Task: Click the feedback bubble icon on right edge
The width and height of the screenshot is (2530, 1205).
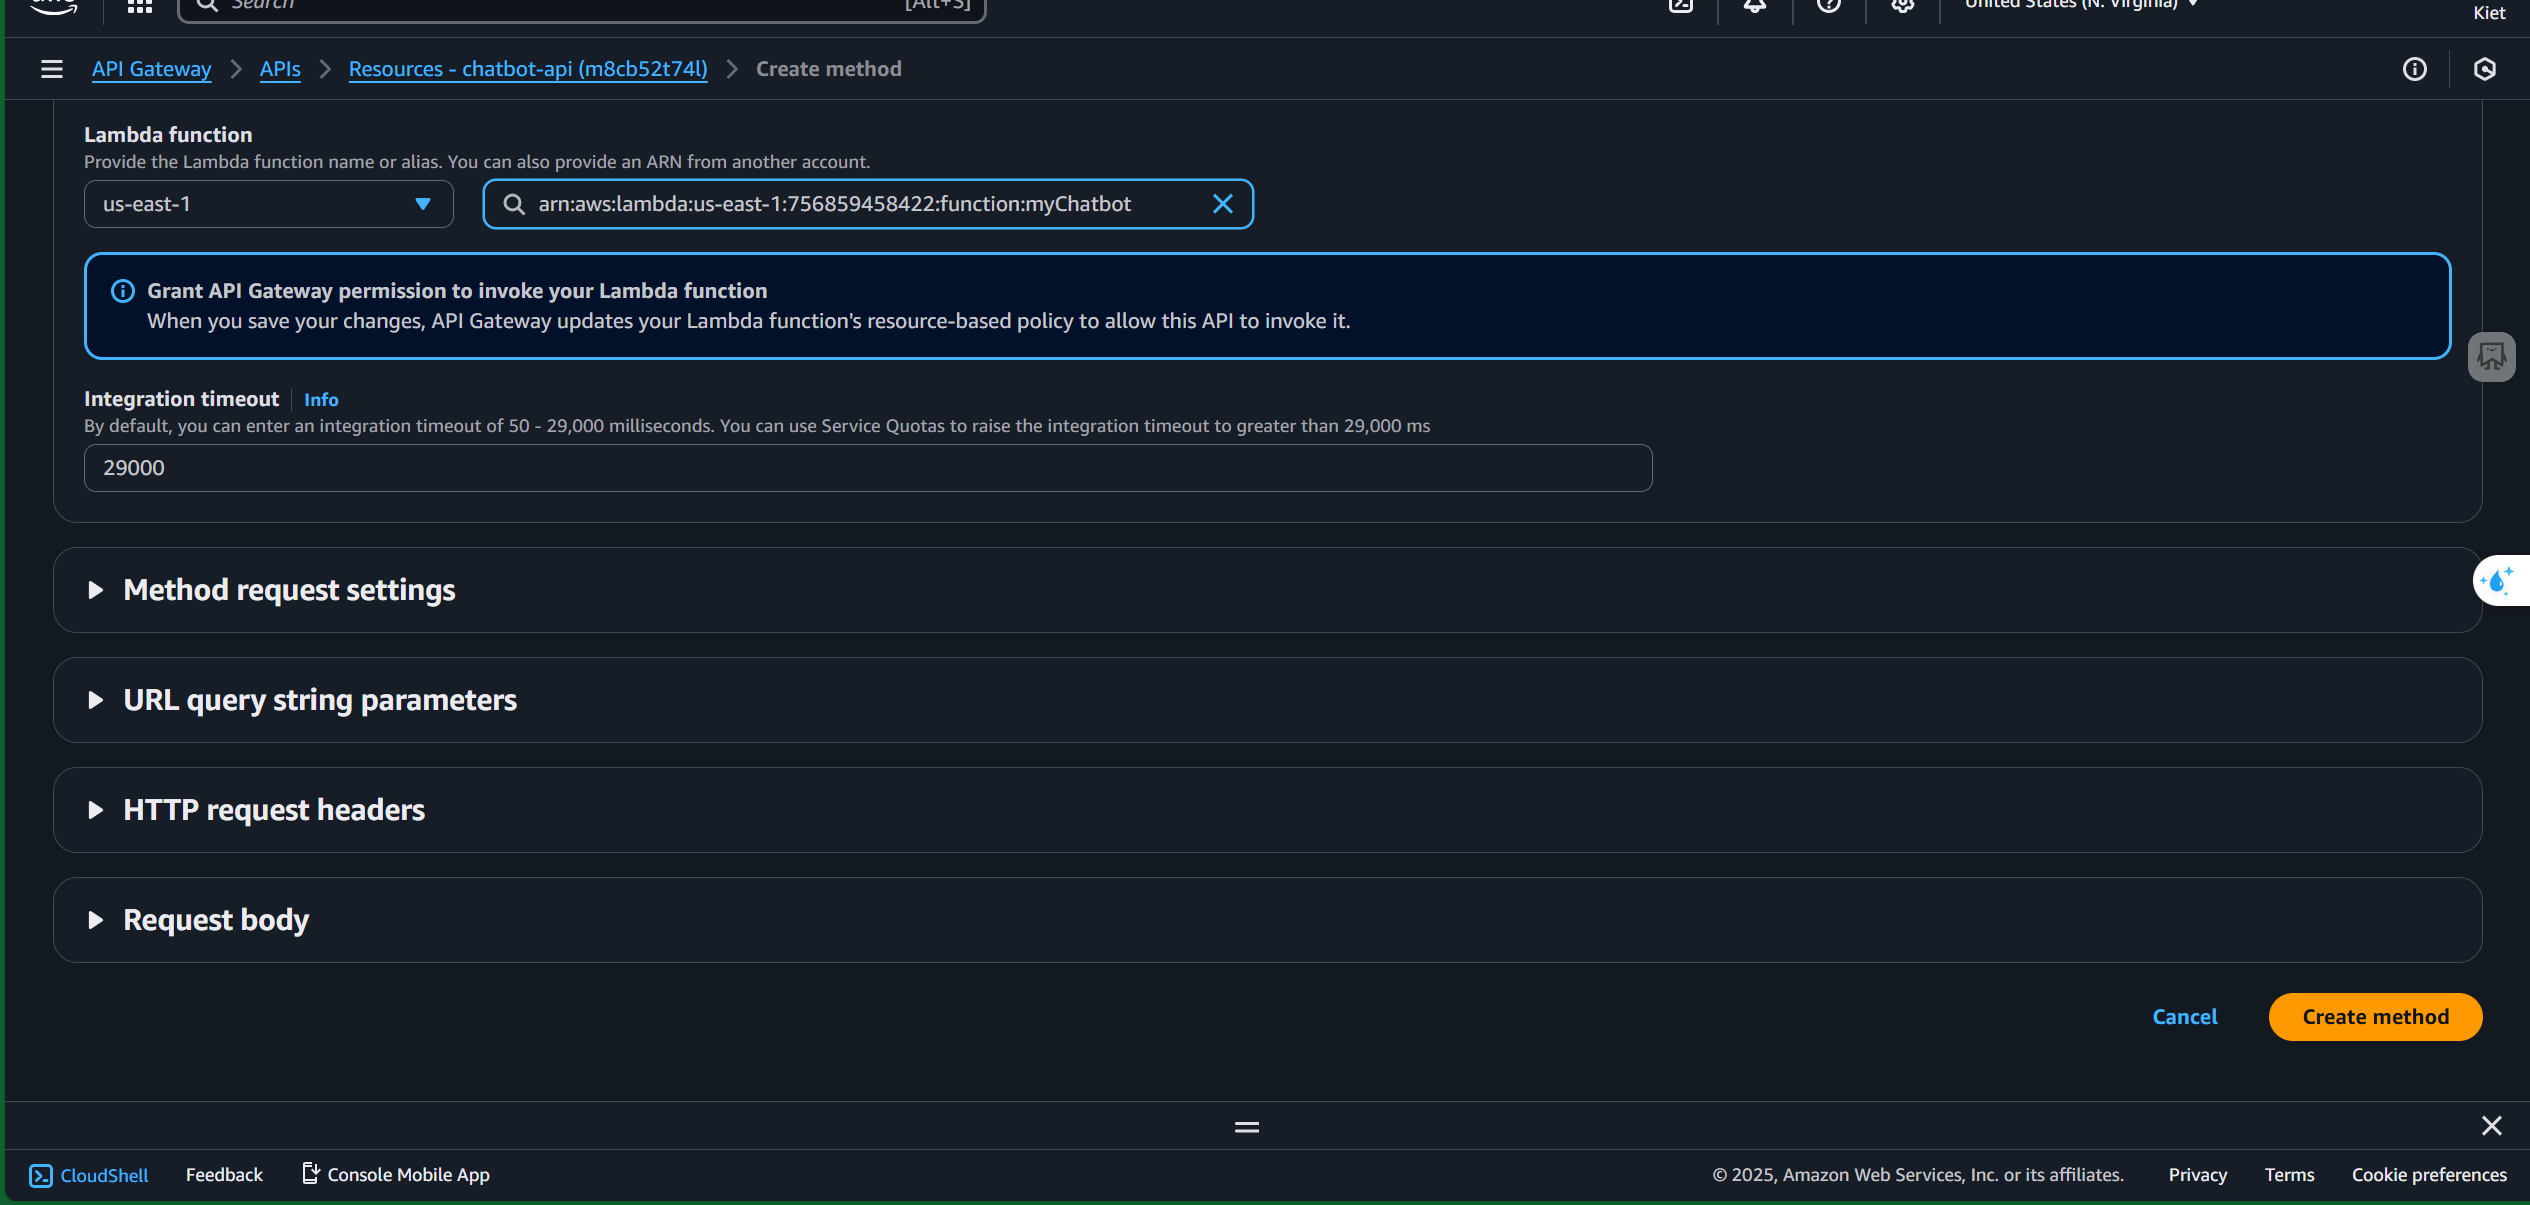Action: pyautogui.click(x=2491, y=356)
